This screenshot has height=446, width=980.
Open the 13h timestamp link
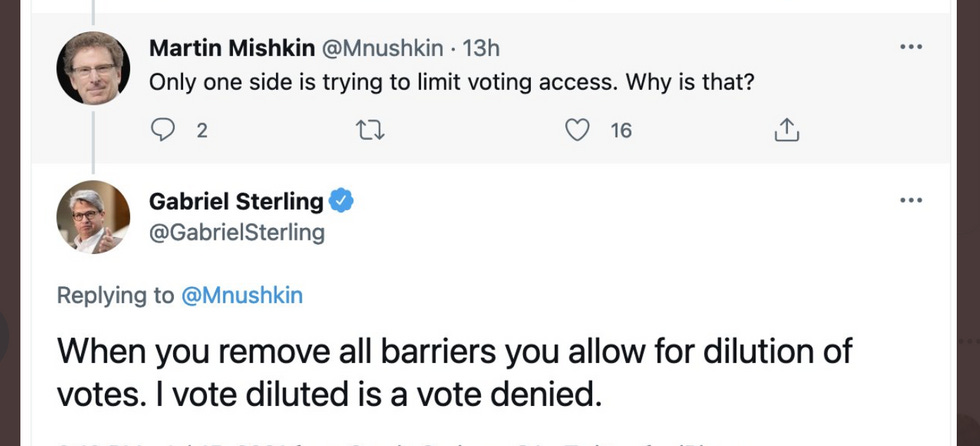click(x=482, y=47)
